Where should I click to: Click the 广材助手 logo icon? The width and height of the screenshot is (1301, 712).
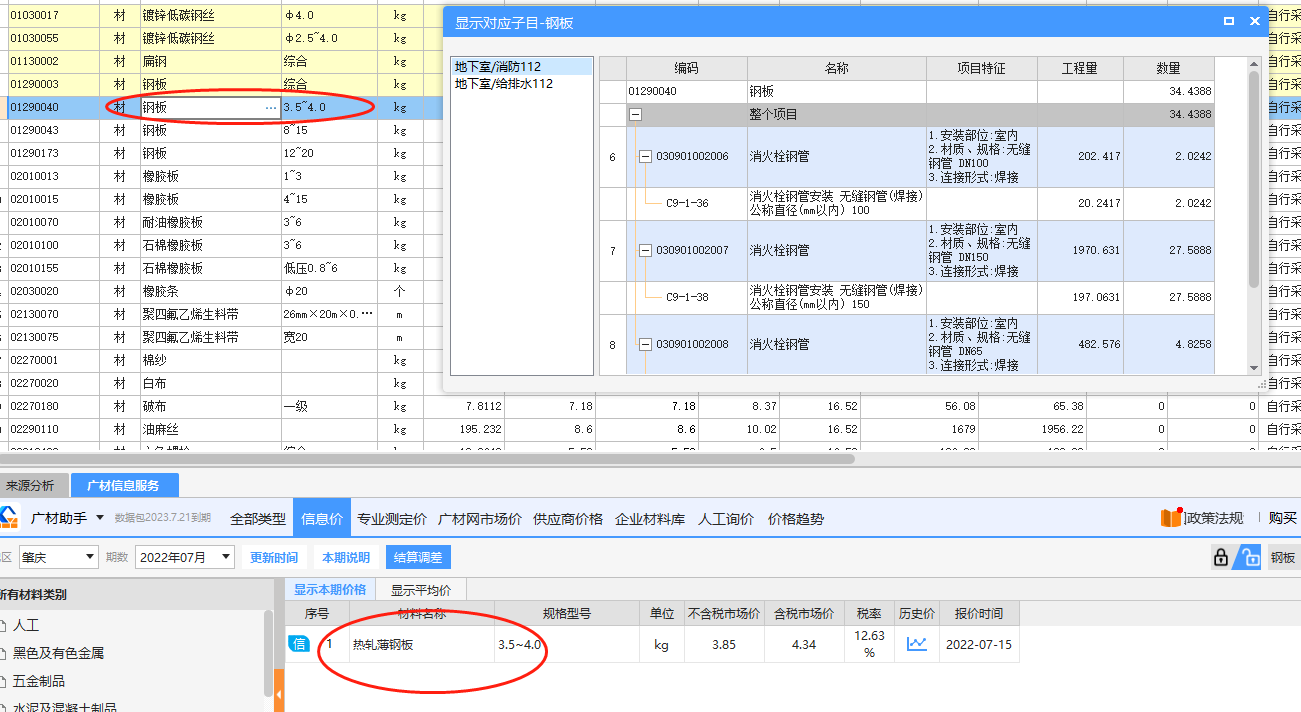click(x=9, y=518)
